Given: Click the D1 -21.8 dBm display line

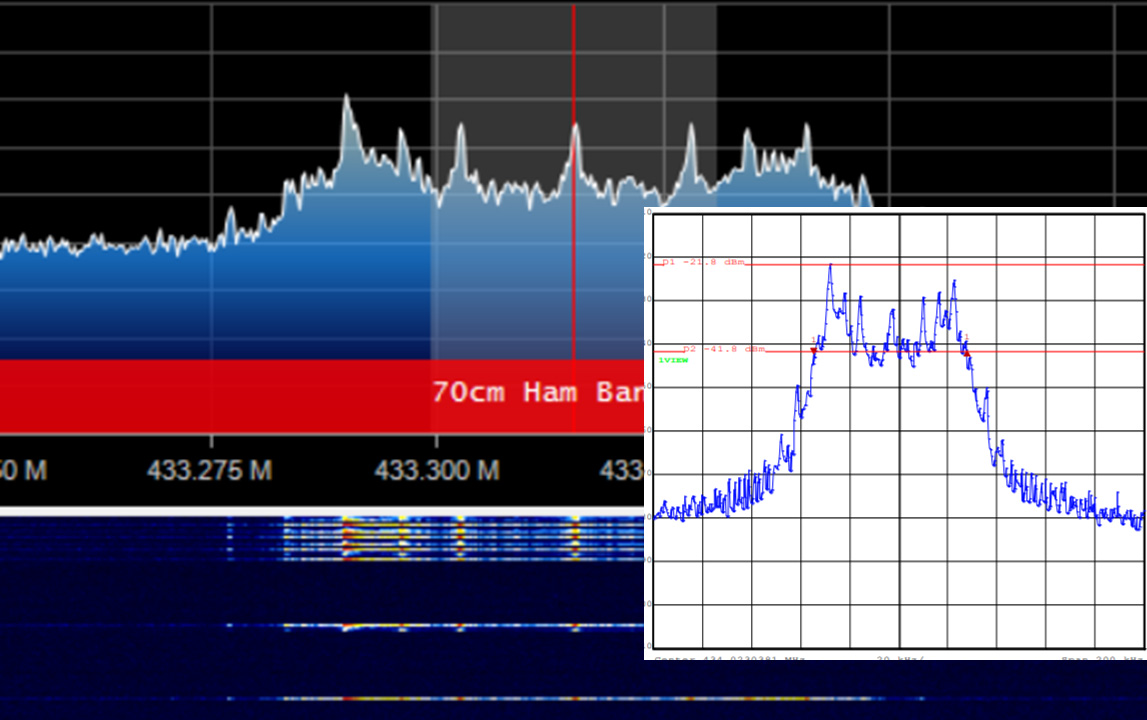Looking at the screenshot, I should click(900, 263).
